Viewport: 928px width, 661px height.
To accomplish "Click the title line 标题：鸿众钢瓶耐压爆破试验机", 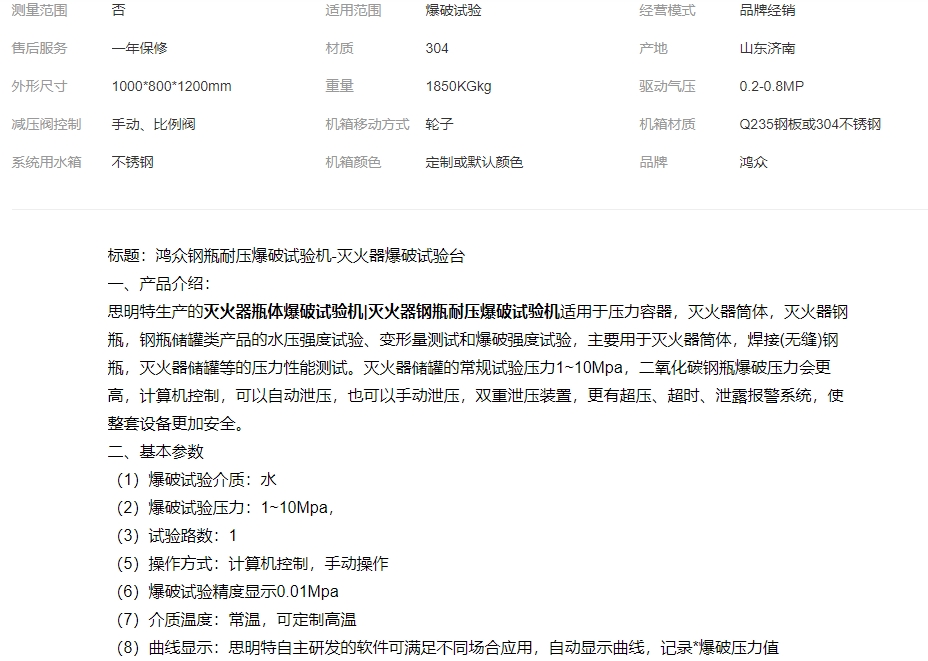I will click(286, 256).
